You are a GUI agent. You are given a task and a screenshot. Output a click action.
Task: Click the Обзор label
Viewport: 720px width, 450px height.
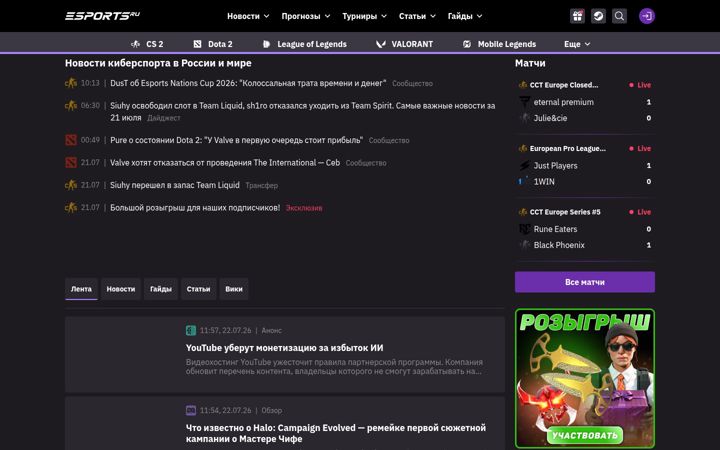272,410
